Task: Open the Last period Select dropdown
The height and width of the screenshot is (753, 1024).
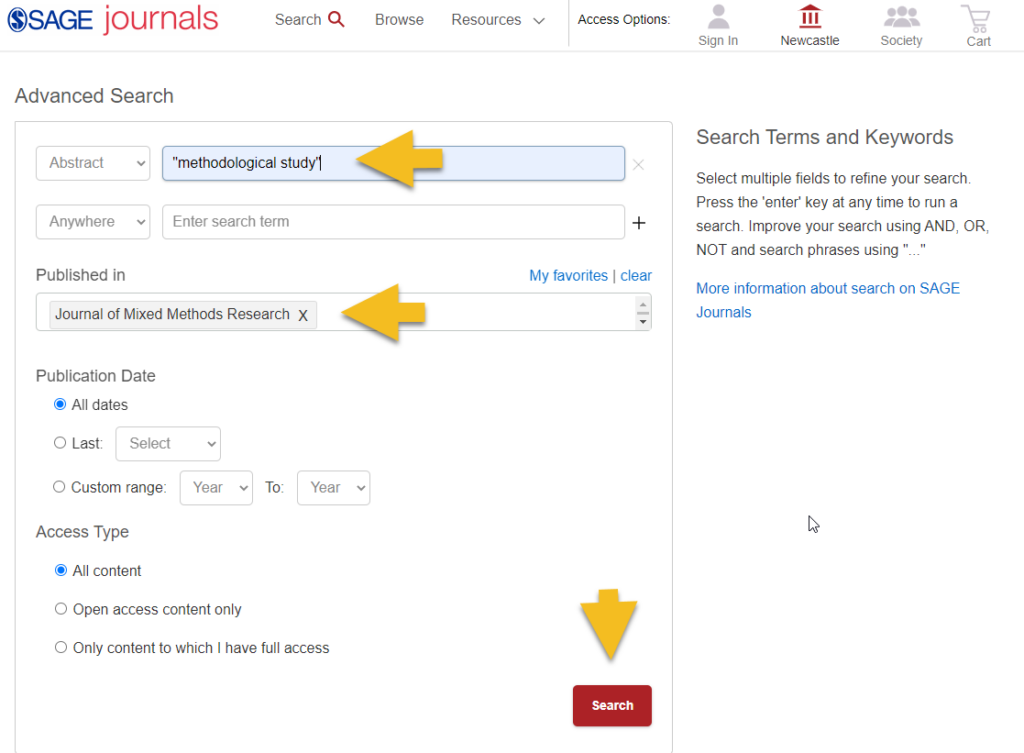Action: 168,443
